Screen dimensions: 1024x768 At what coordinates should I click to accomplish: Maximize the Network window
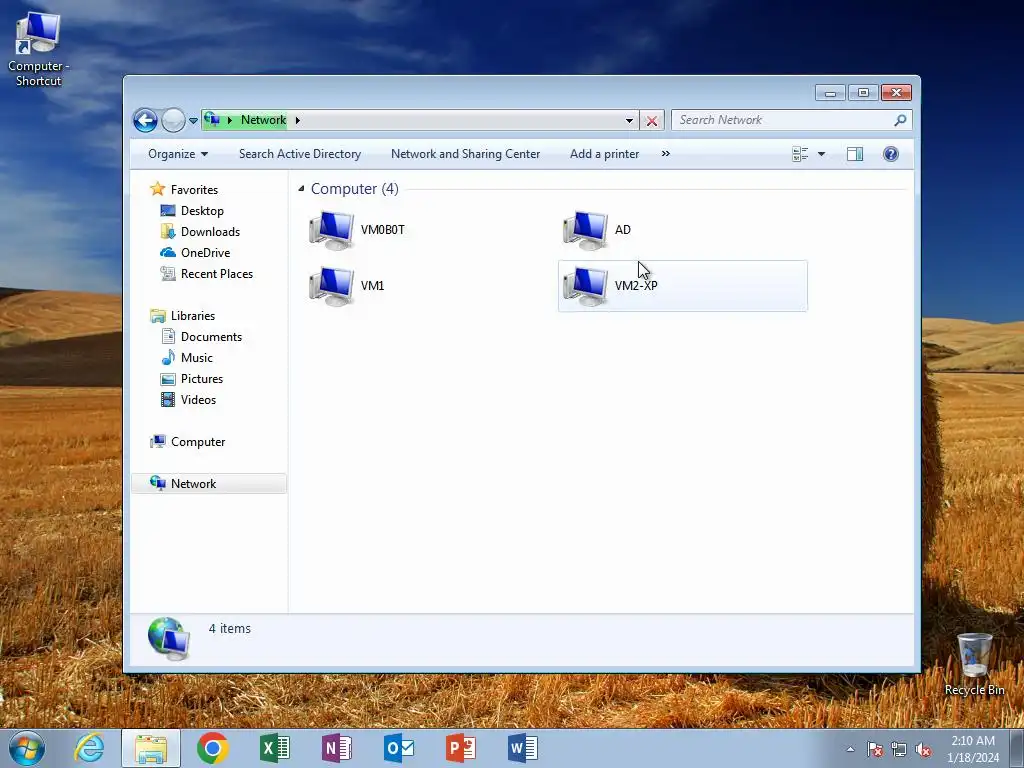tap(863, 93)
